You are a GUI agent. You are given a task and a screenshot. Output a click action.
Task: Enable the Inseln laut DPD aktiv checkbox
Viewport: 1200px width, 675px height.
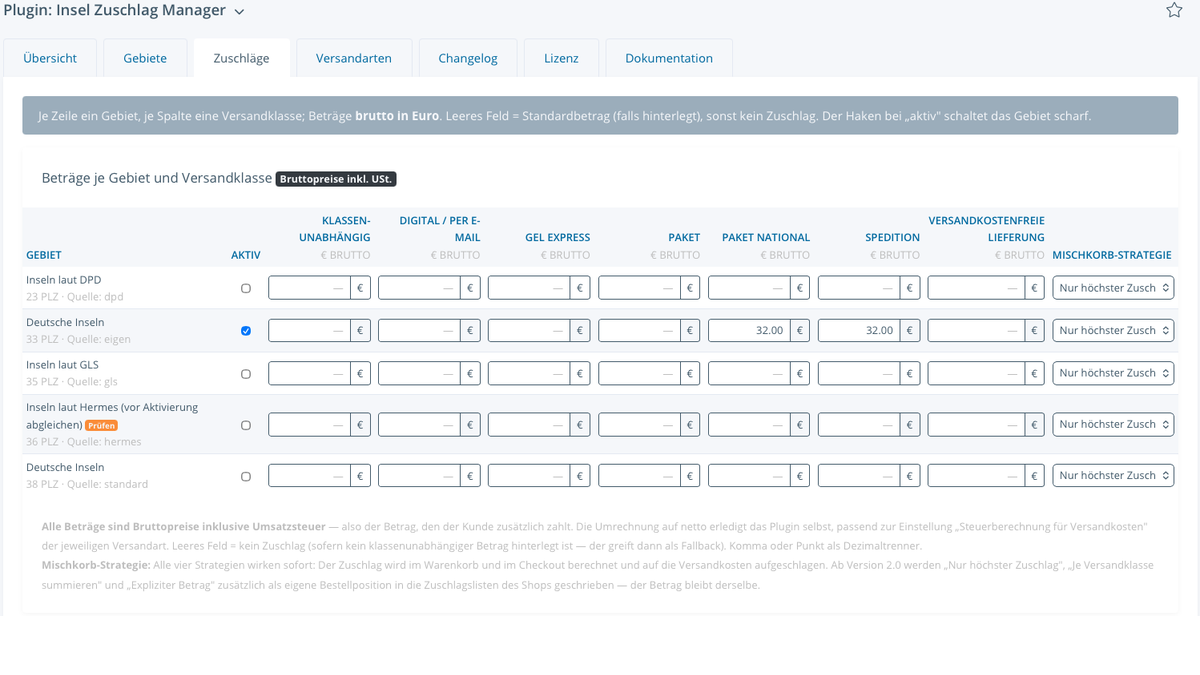(246, 288)
